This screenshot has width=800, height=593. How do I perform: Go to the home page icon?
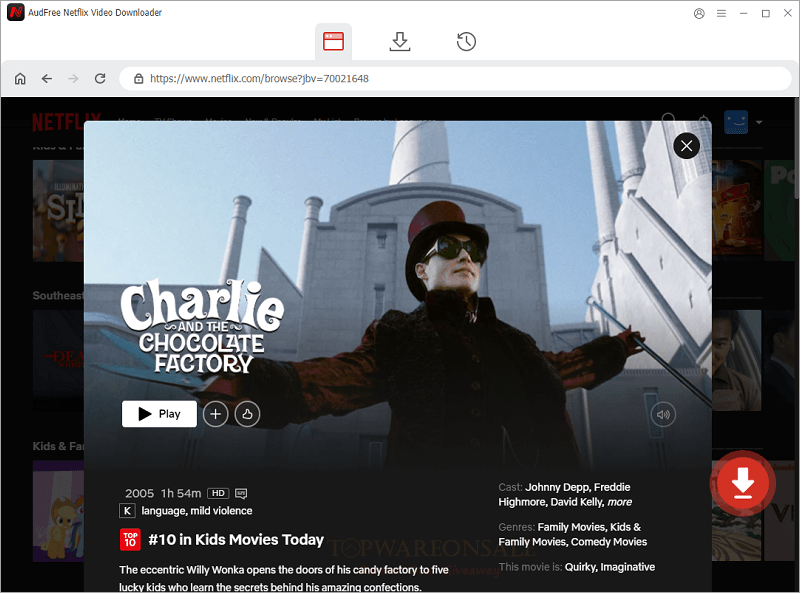20,79
